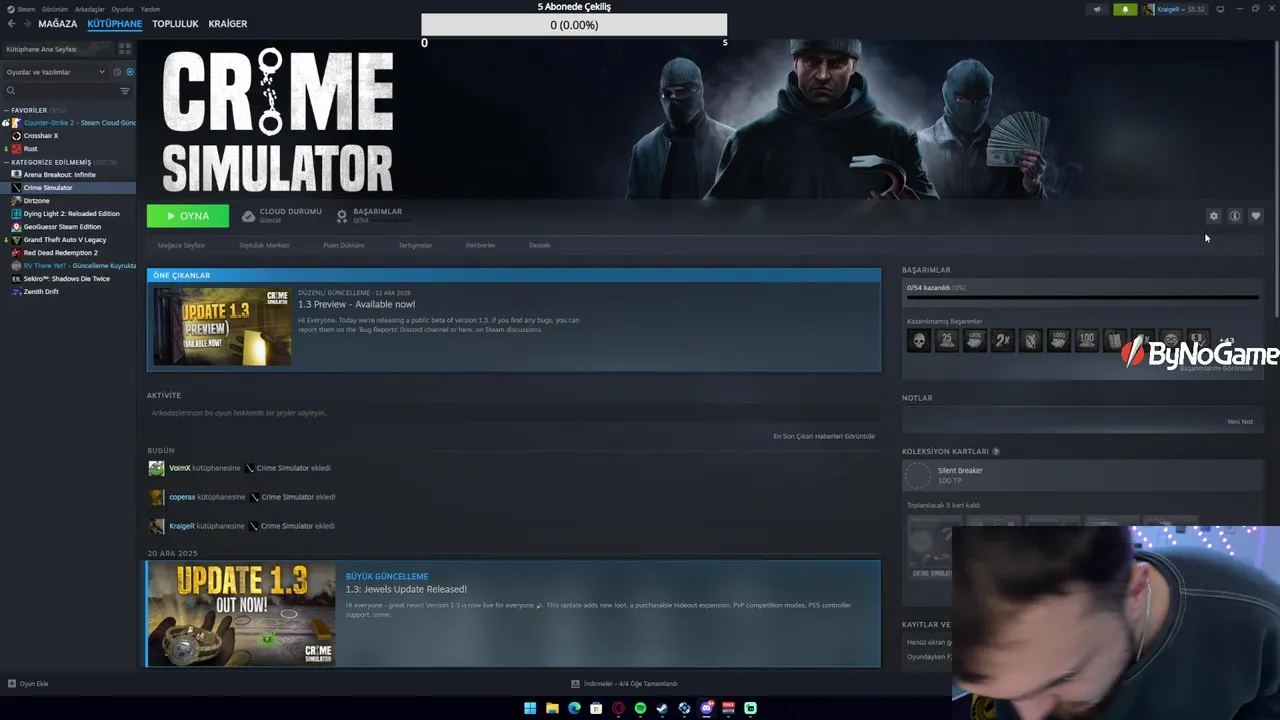Open the TOPLULUK community tab
Viewport: 1280px width, 720px height.
click(175, 24)
